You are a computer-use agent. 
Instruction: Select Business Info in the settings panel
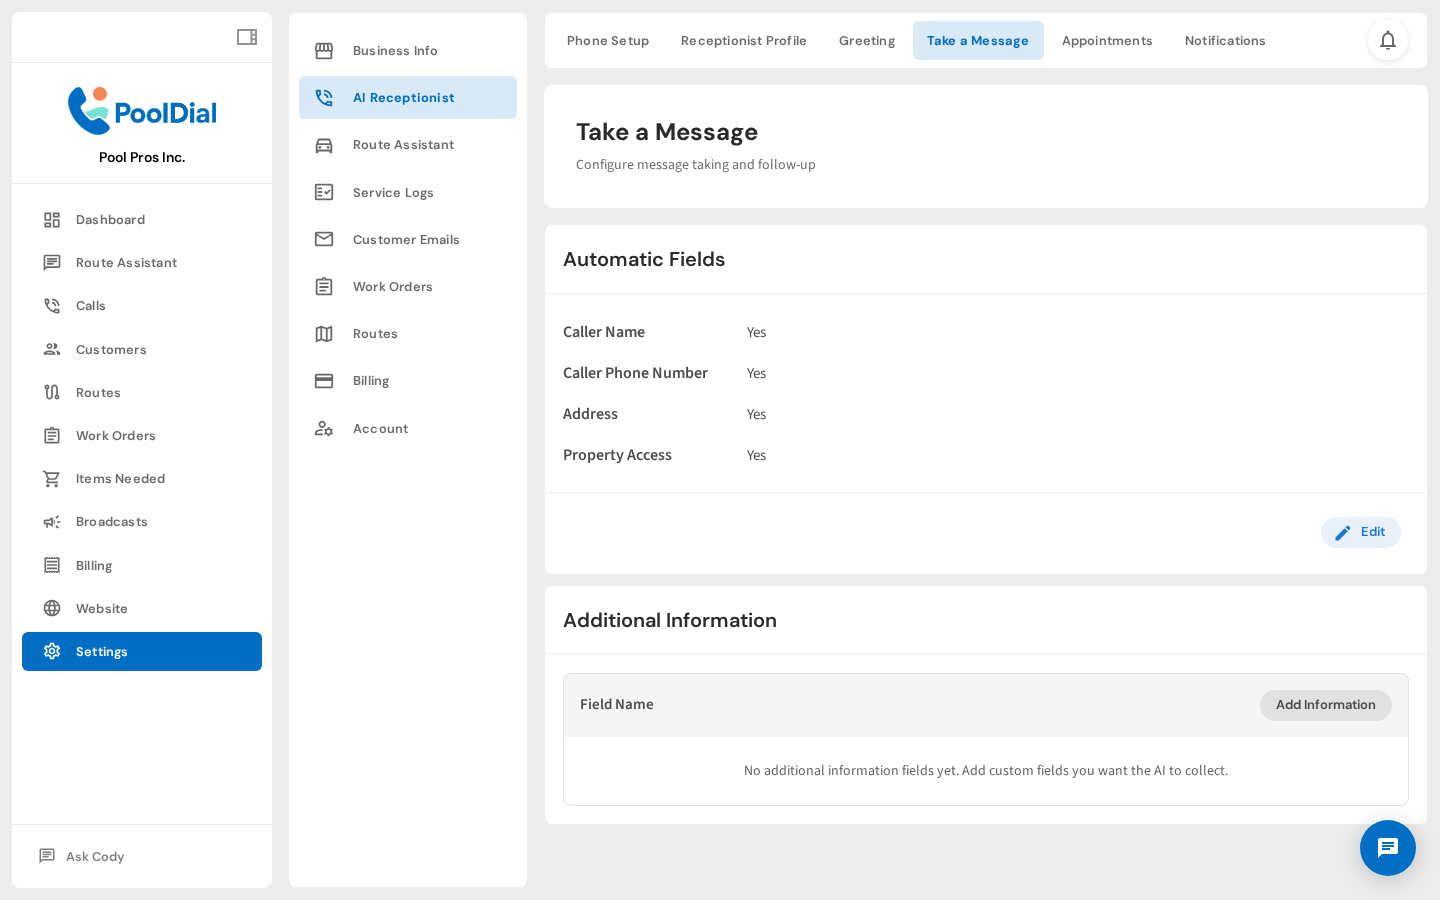pyautogui.click(x=394, y=50)
